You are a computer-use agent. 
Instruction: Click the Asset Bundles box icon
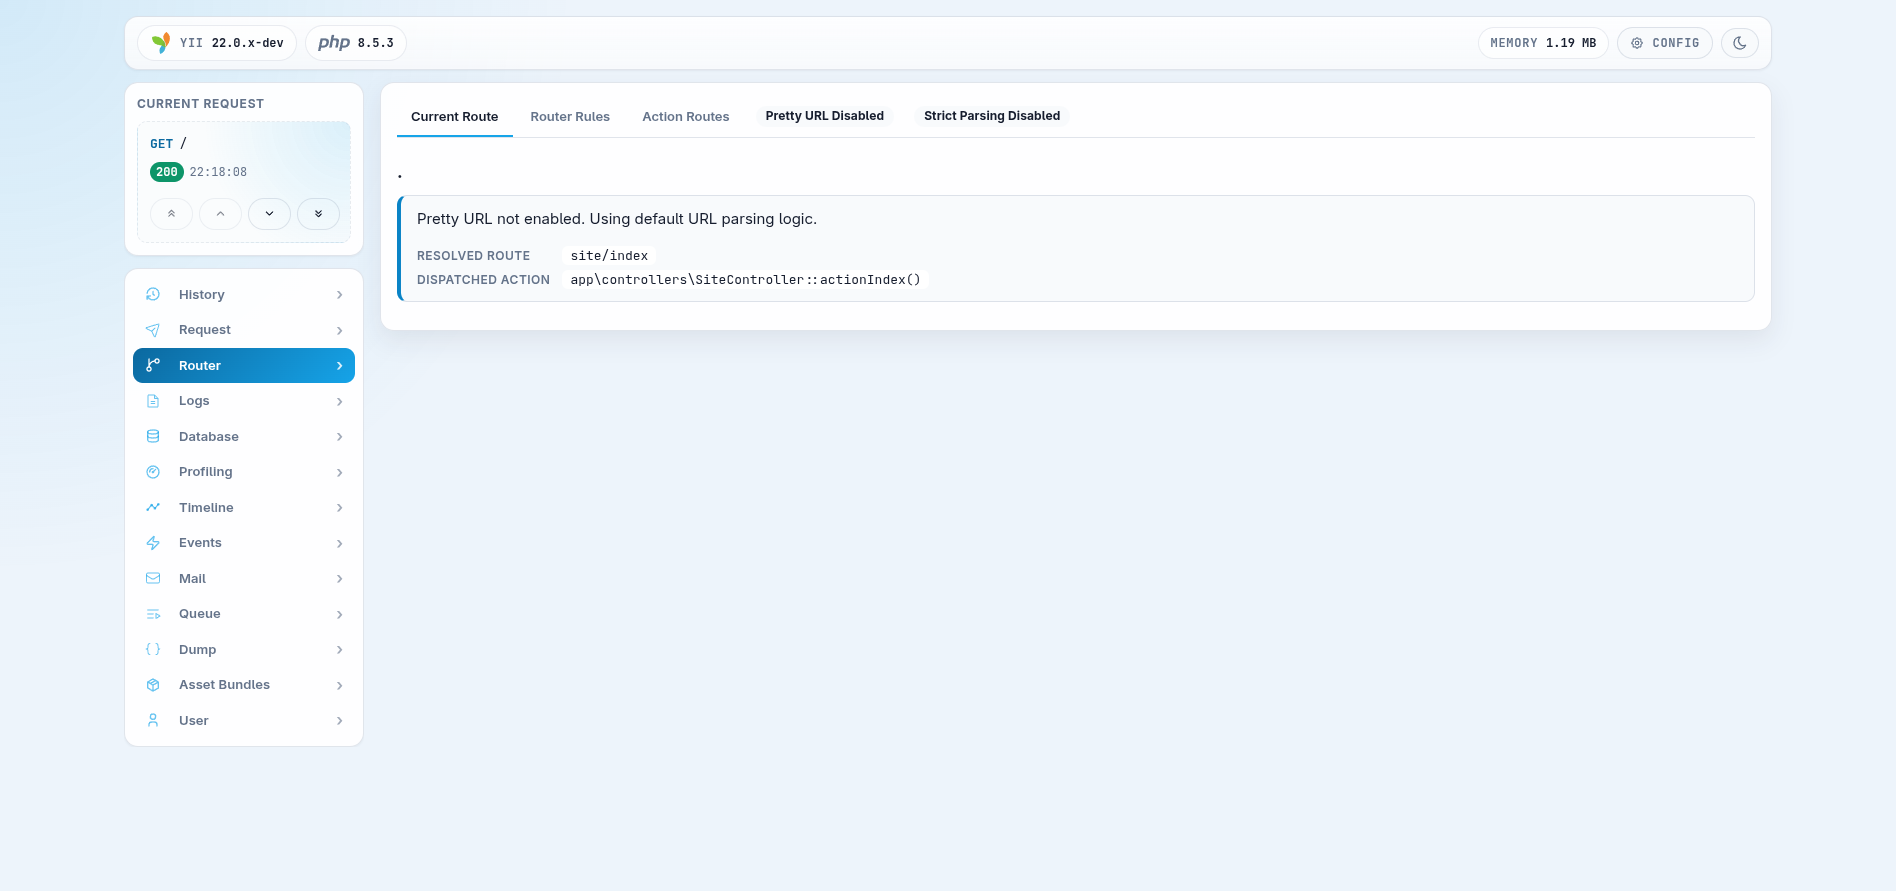coord(153,685)
